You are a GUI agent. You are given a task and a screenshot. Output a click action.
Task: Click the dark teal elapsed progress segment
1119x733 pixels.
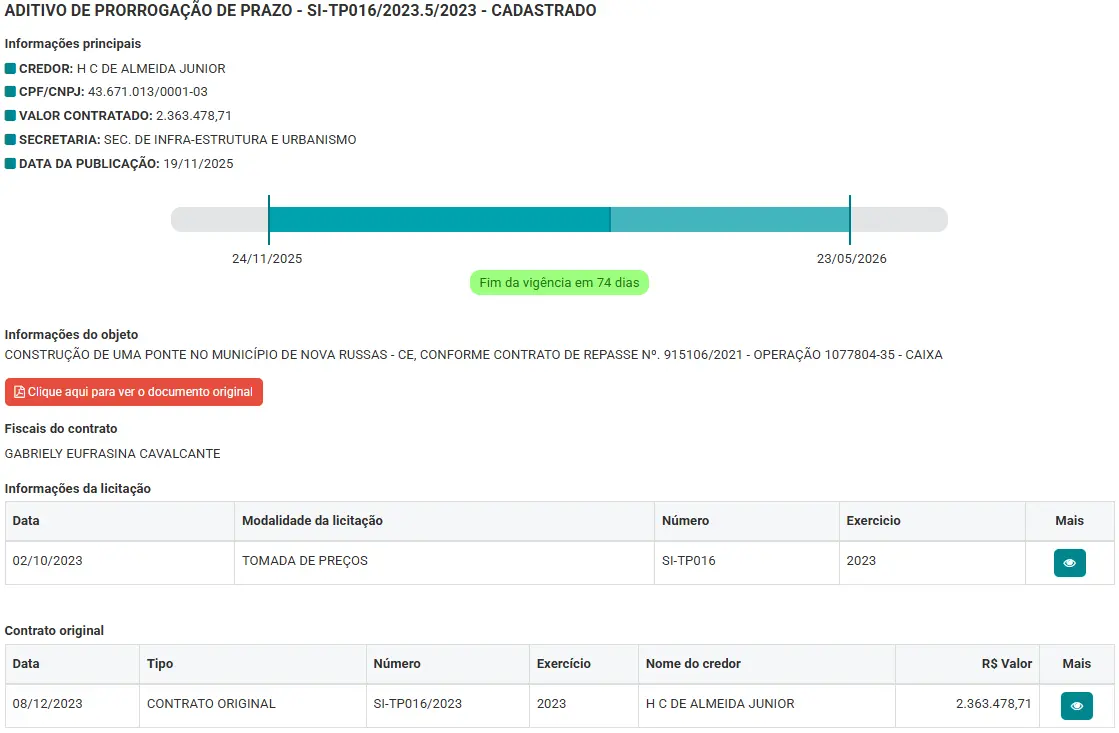(439, 219)
